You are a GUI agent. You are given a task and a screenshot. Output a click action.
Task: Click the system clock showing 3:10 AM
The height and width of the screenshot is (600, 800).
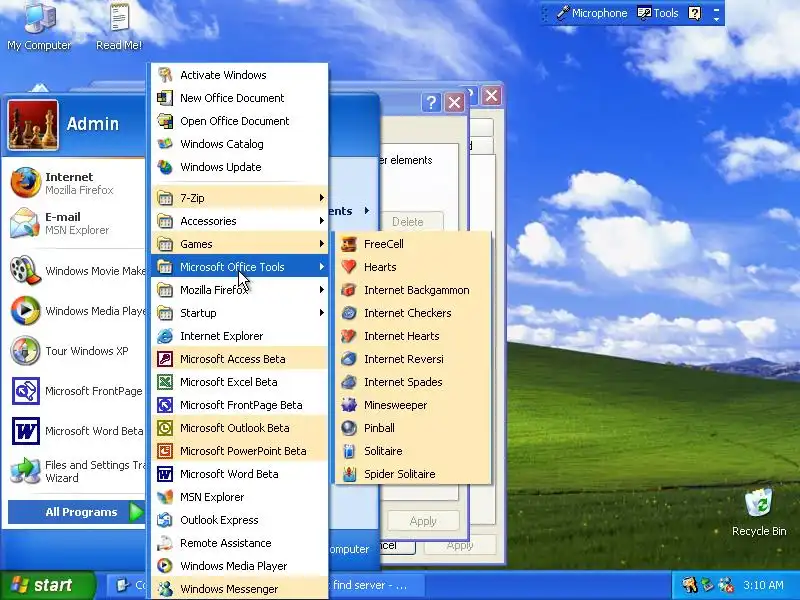(x=763, y=585)
